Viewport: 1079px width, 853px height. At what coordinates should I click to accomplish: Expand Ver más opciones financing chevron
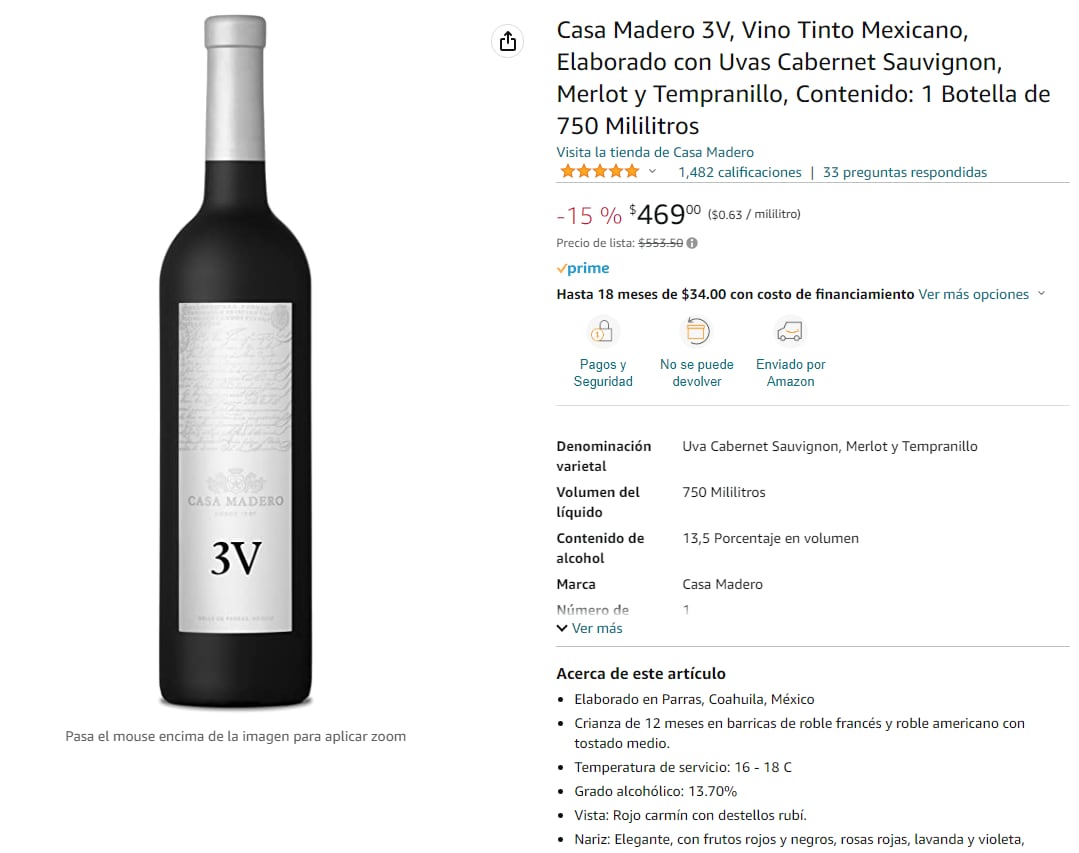1041,294
